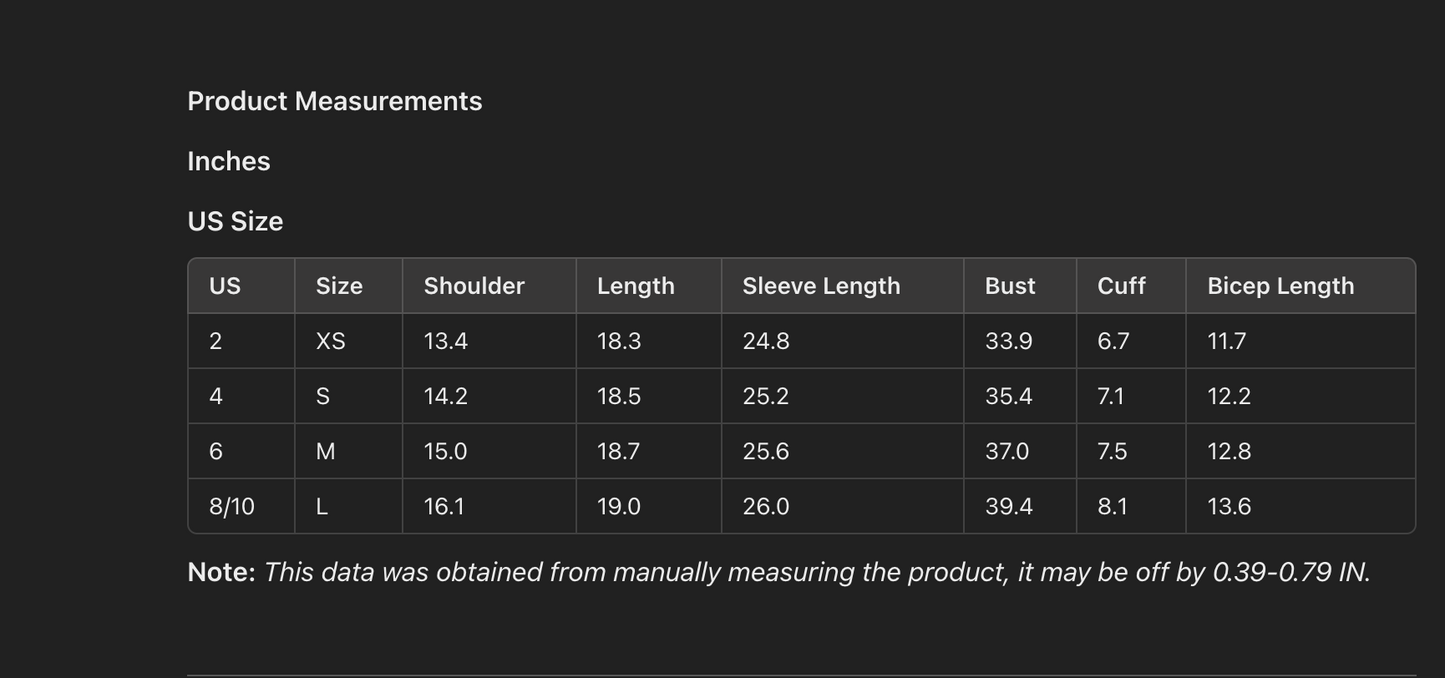Click the Cuff column header

(x=1121, y=286)
